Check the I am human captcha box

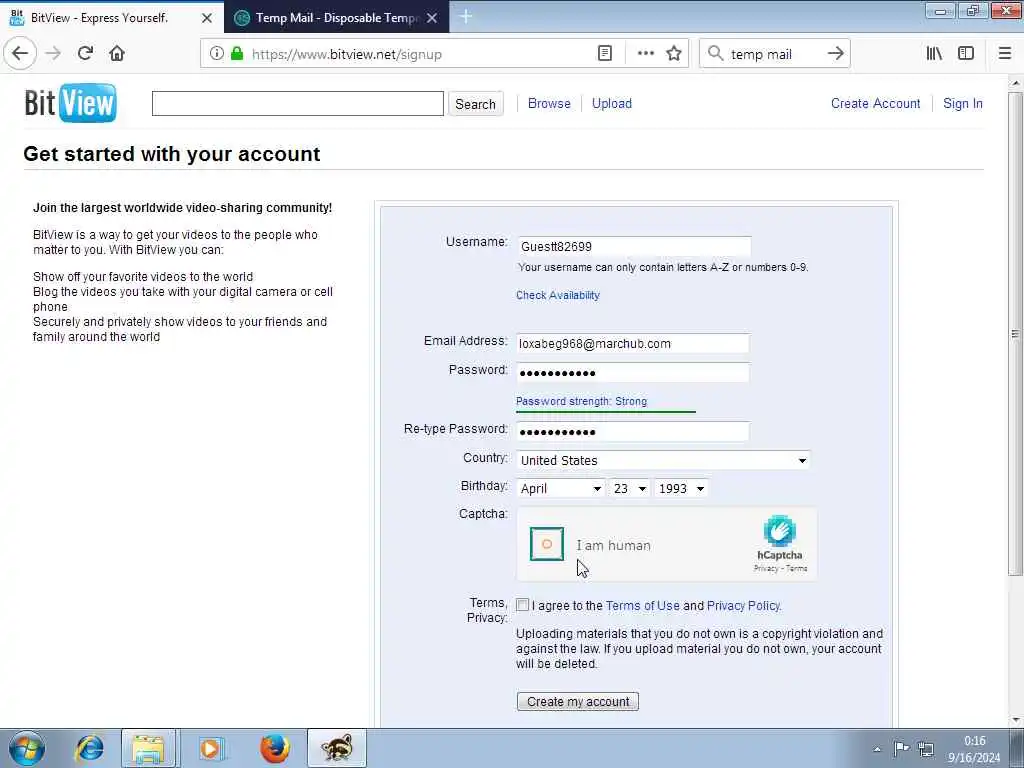pos(547,544)
